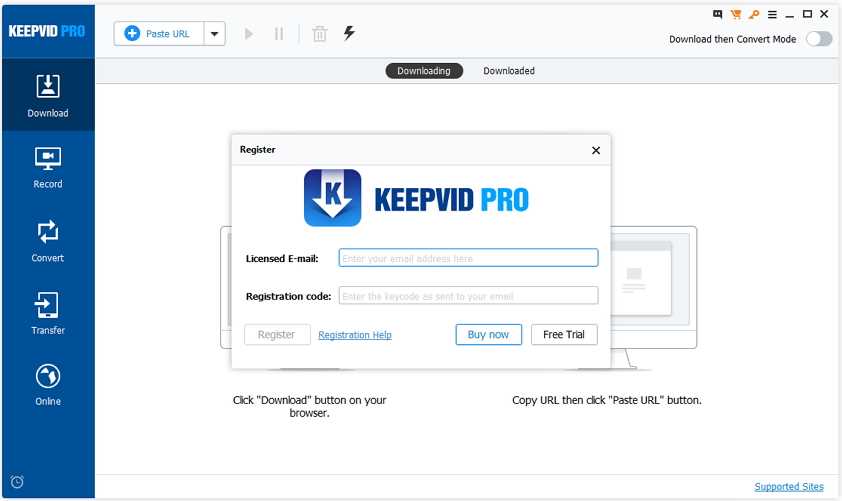842x501 pixels.
Task: Click the Registration code input field
Action: point(468,295)
